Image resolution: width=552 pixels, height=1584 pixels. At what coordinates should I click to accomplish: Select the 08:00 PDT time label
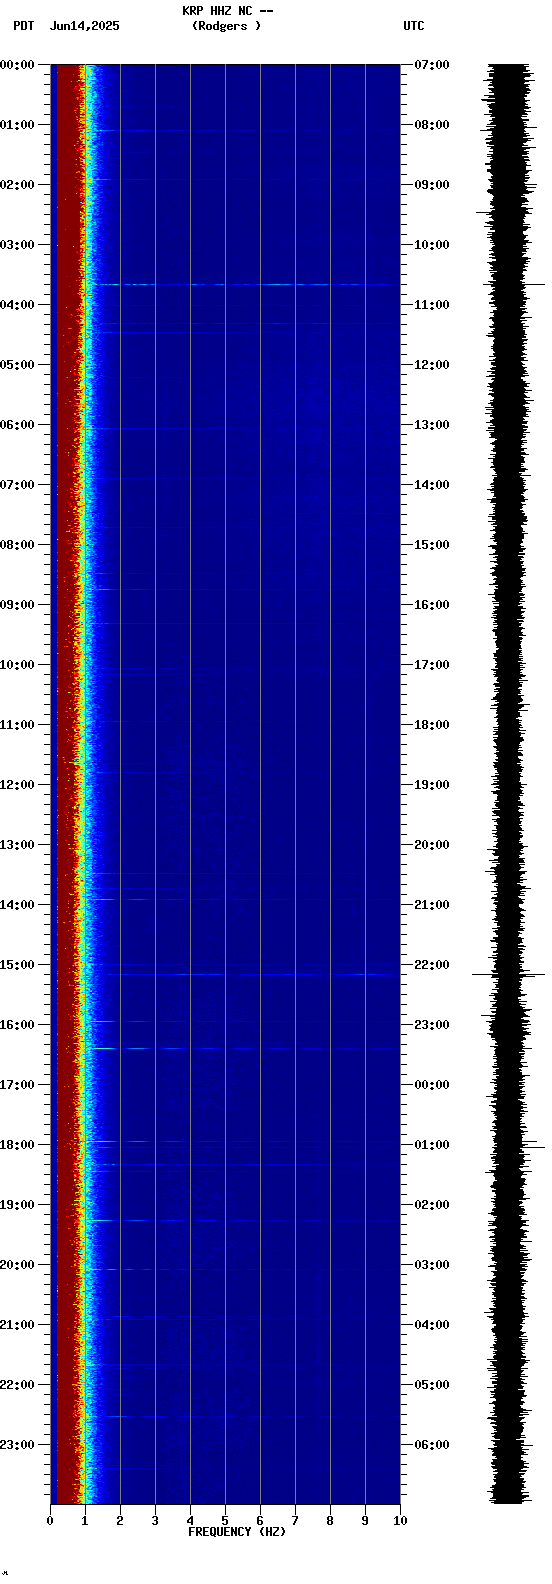[17, 545]
